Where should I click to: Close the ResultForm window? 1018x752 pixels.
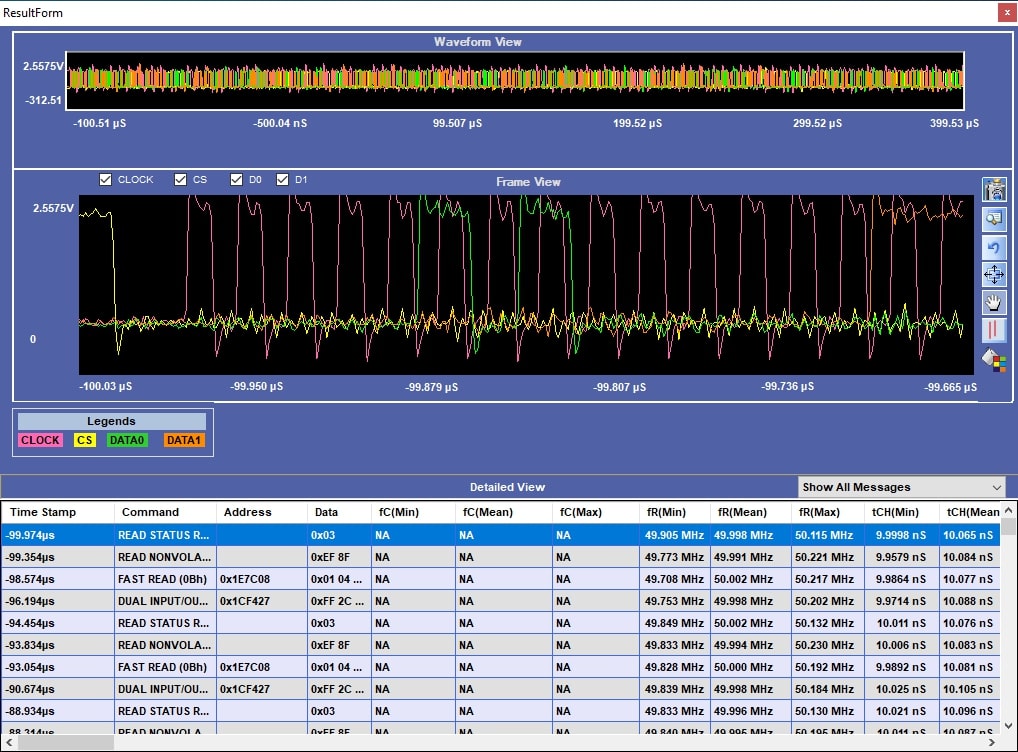click(x=1006, y=12)
